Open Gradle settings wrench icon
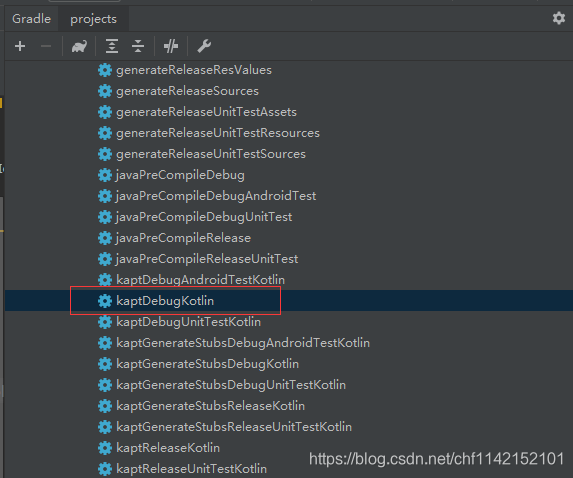The image size is (573, 478). click(204, 46)
